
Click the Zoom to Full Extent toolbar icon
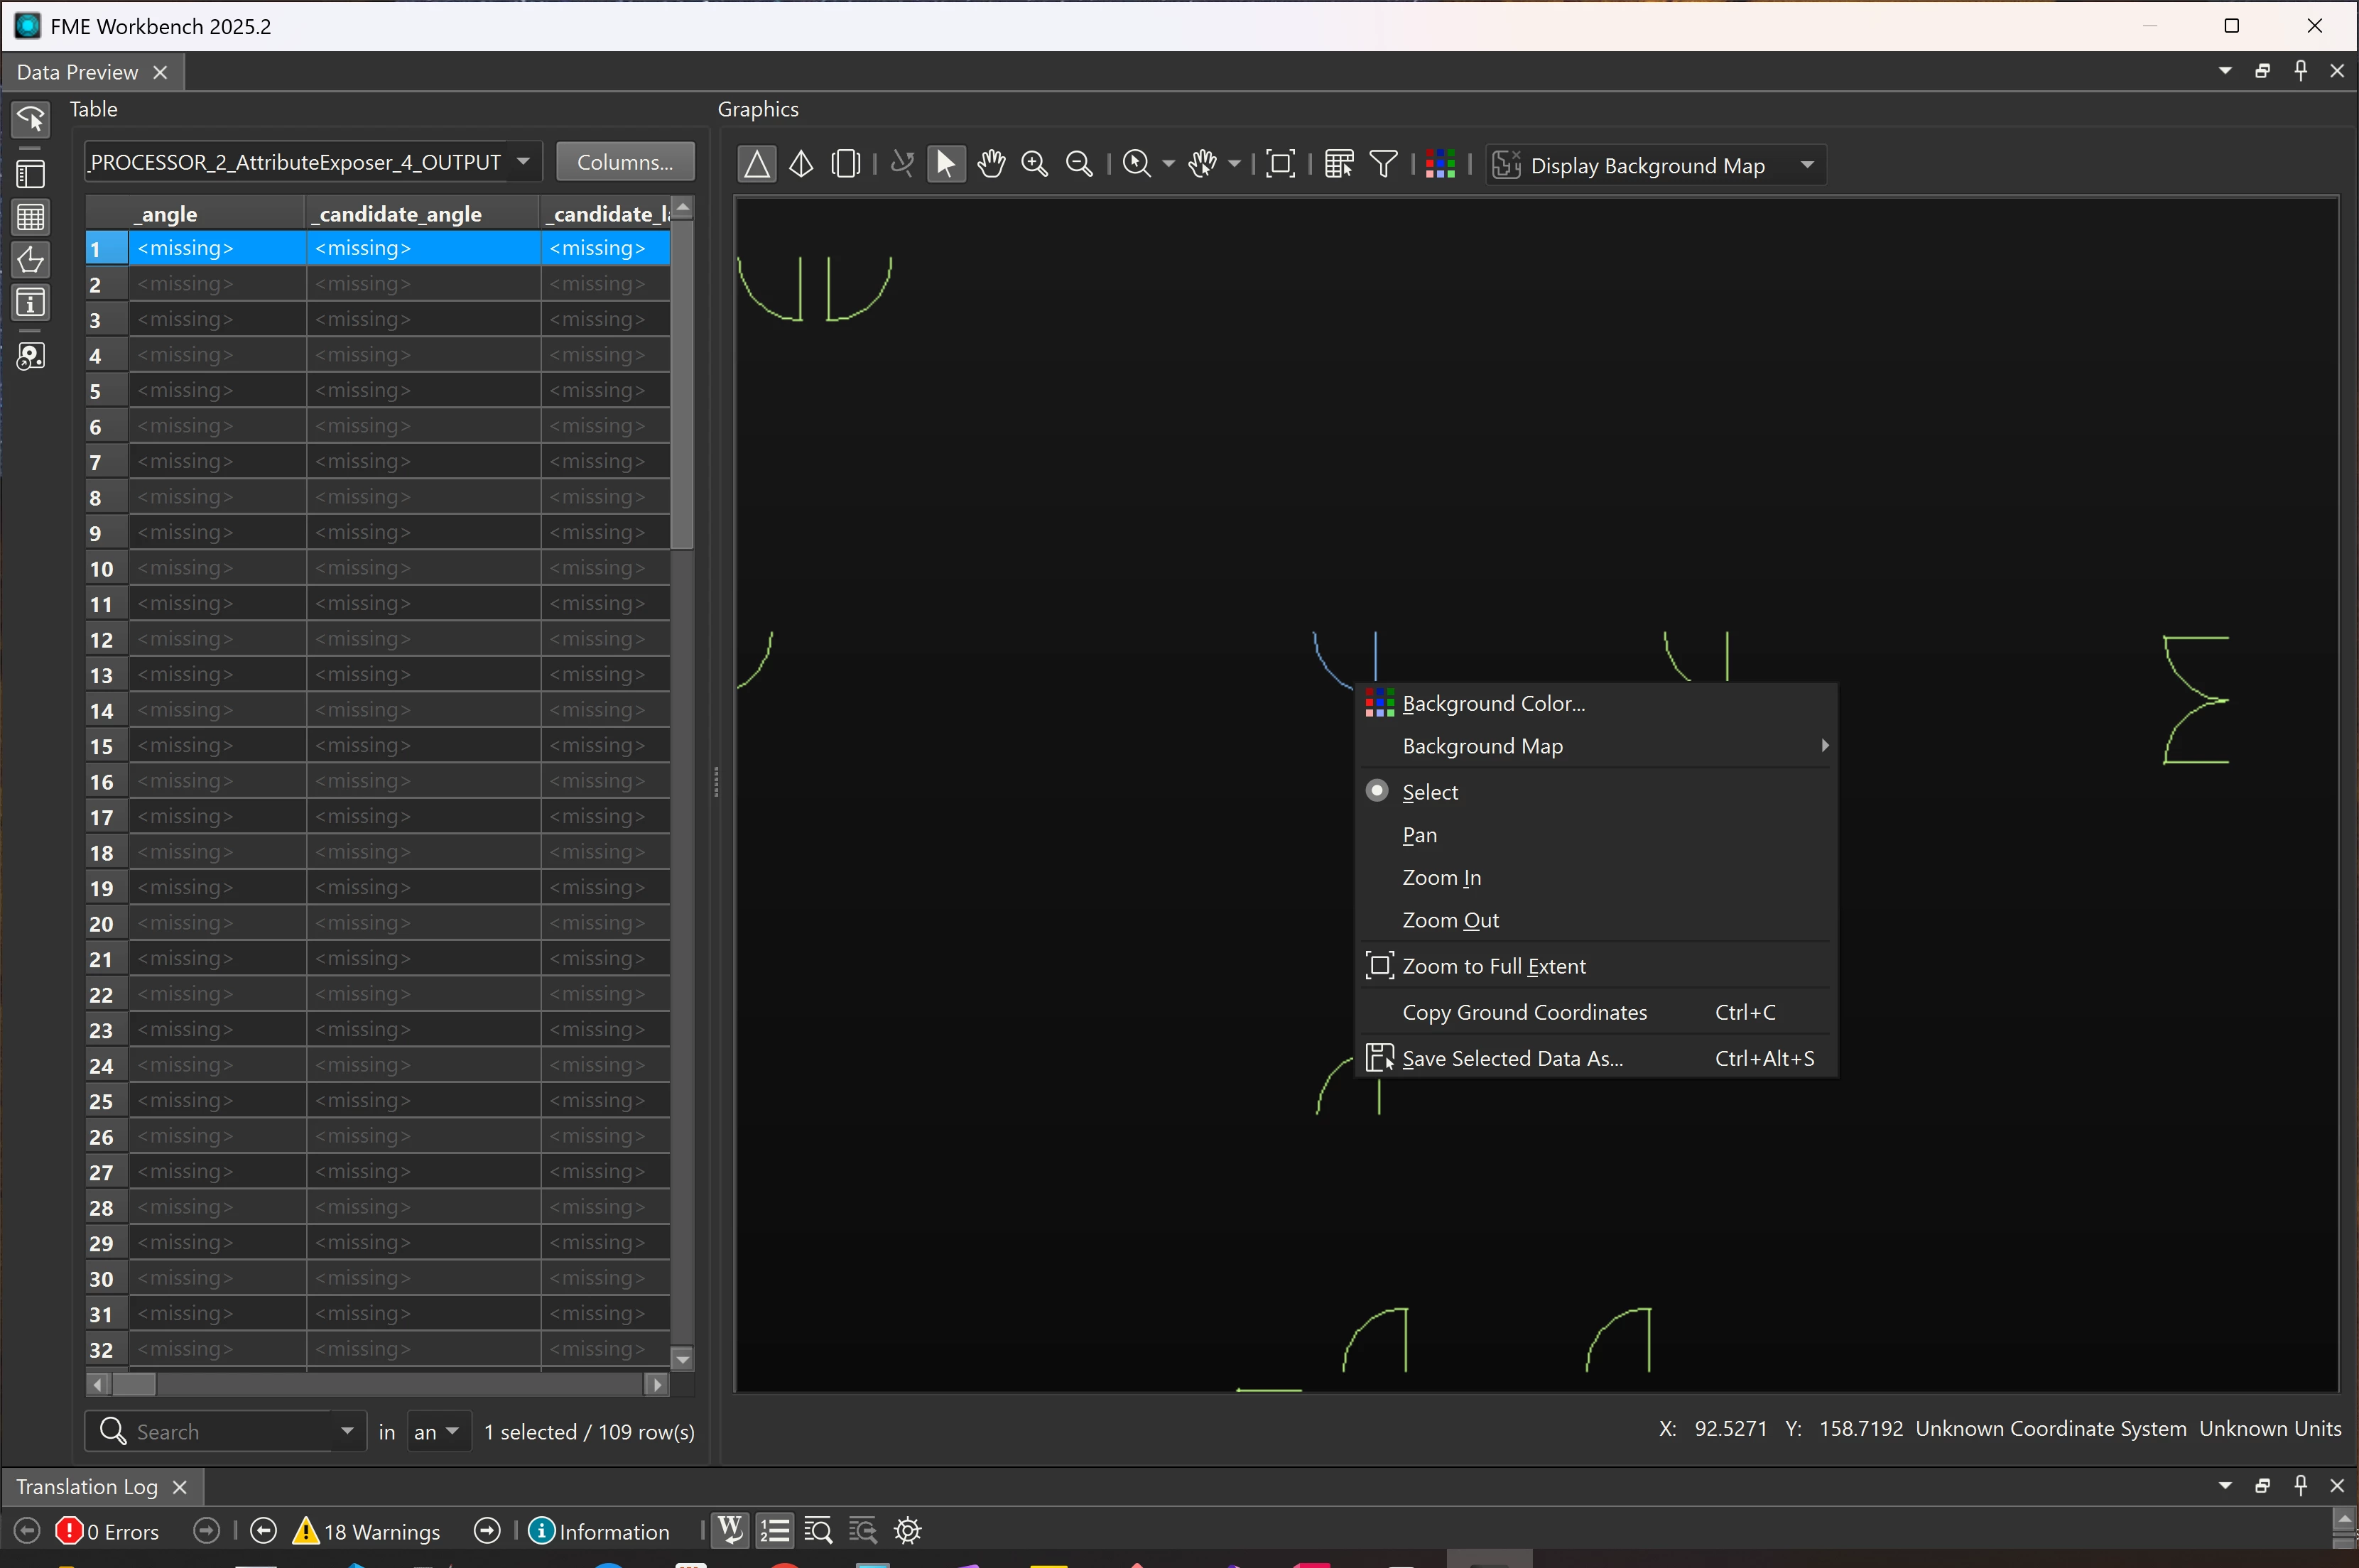point(1280,164)
